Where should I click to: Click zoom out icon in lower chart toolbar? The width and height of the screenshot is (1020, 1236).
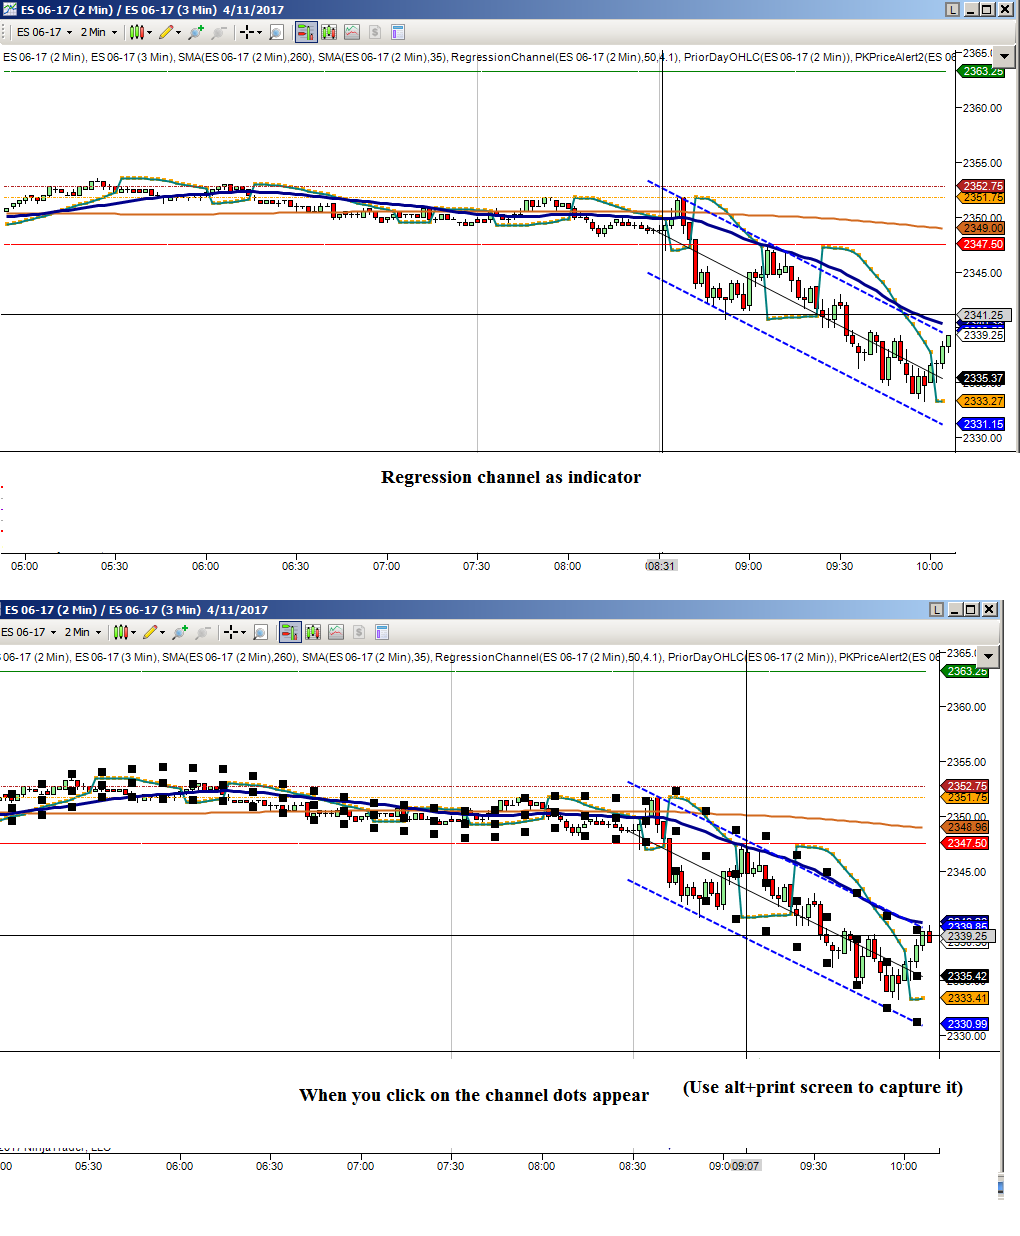tap(203, 632)
